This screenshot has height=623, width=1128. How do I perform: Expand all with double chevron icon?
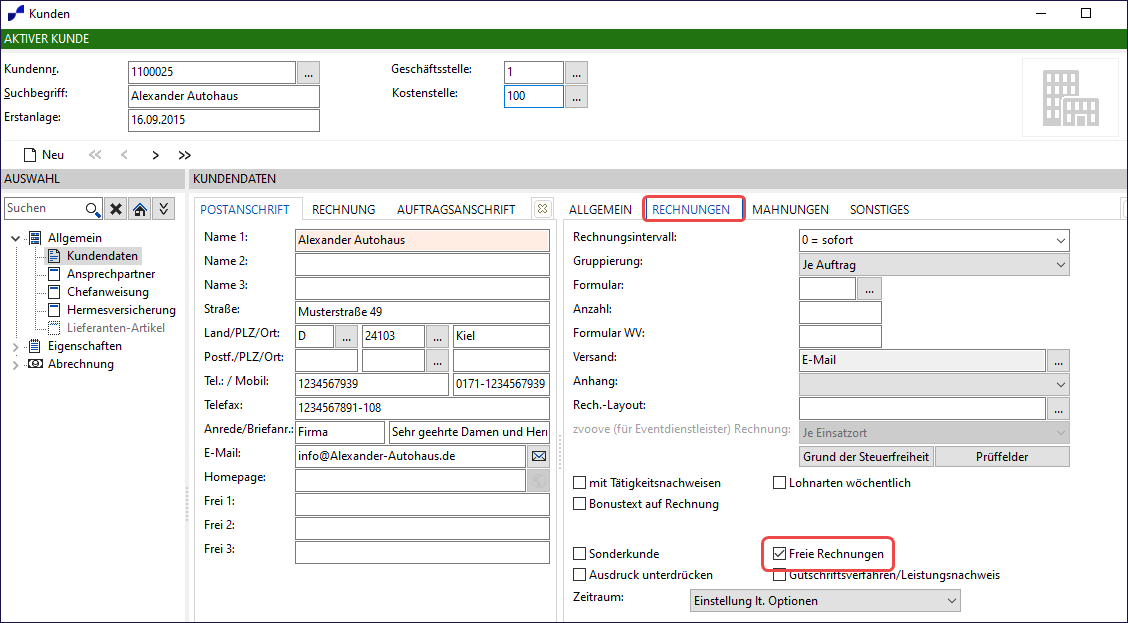[164, 209]
